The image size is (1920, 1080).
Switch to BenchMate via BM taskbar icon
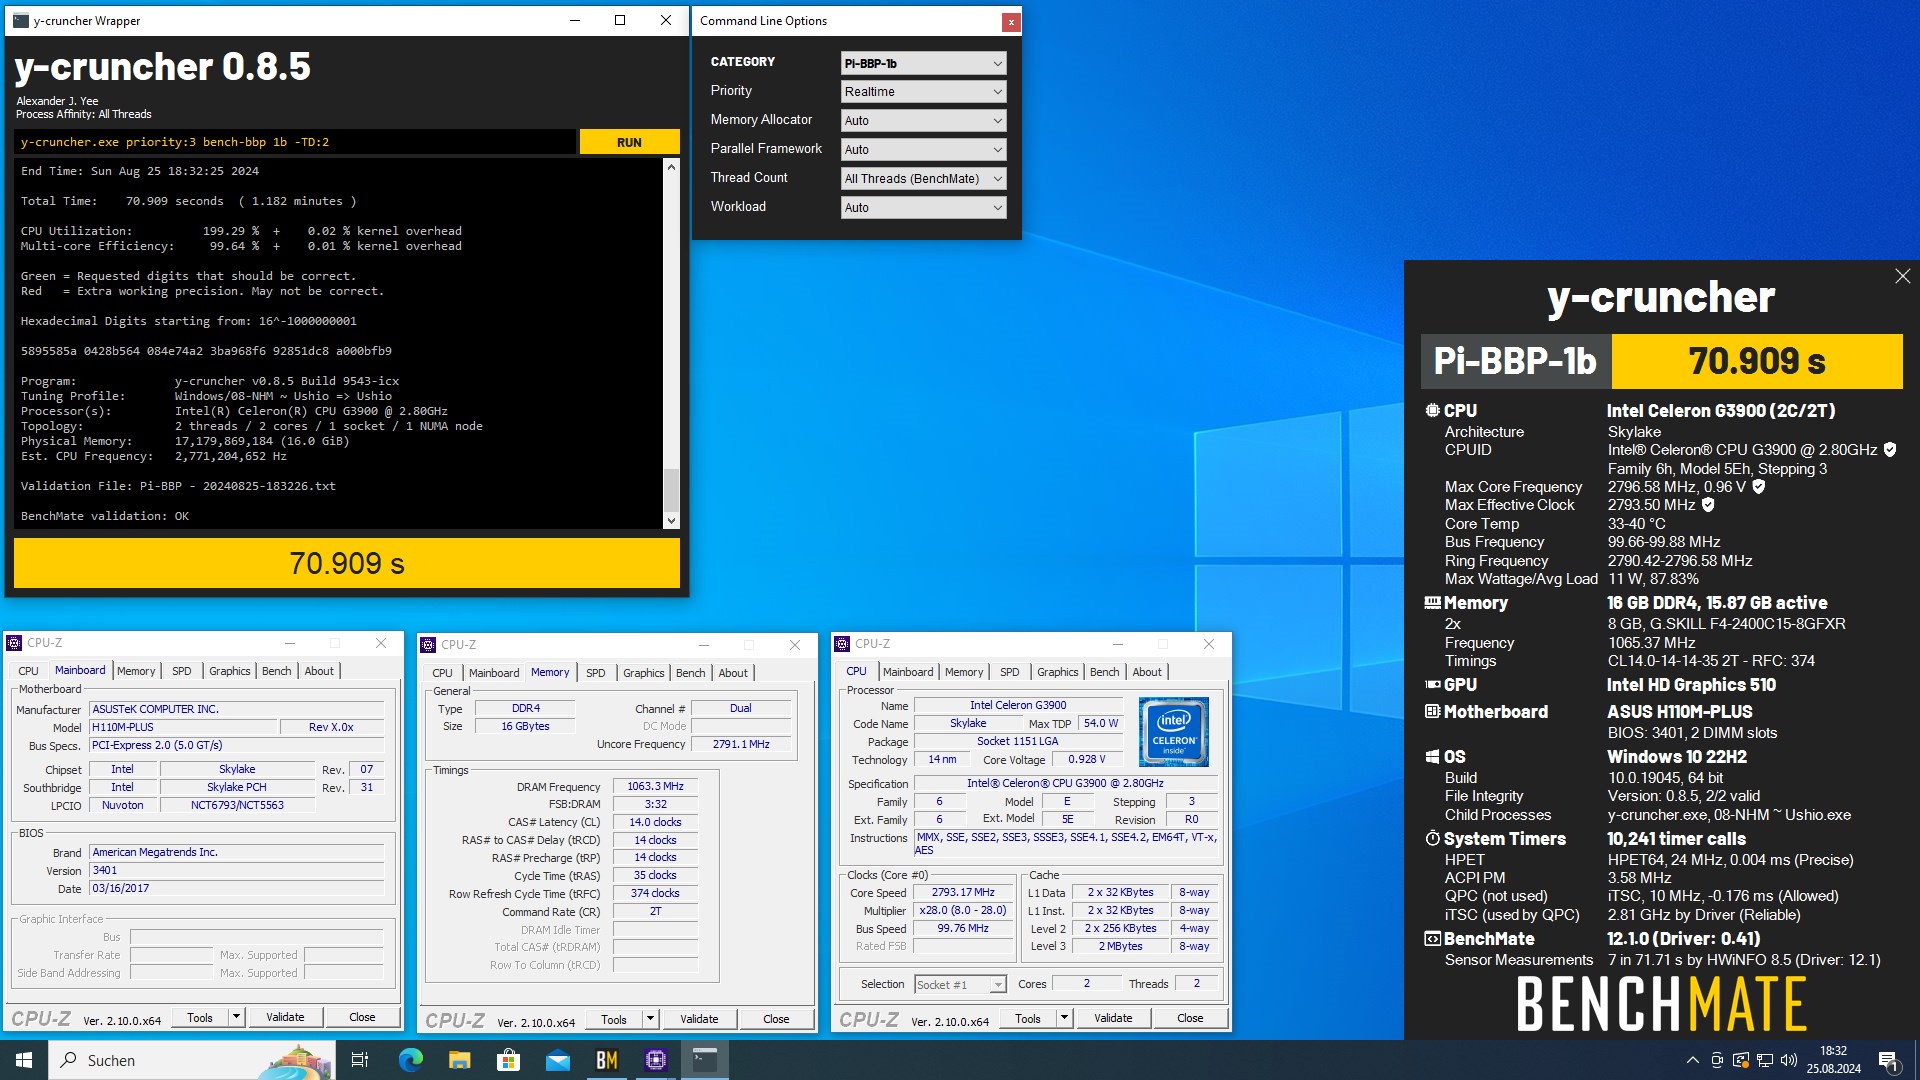click(606, 1060)
